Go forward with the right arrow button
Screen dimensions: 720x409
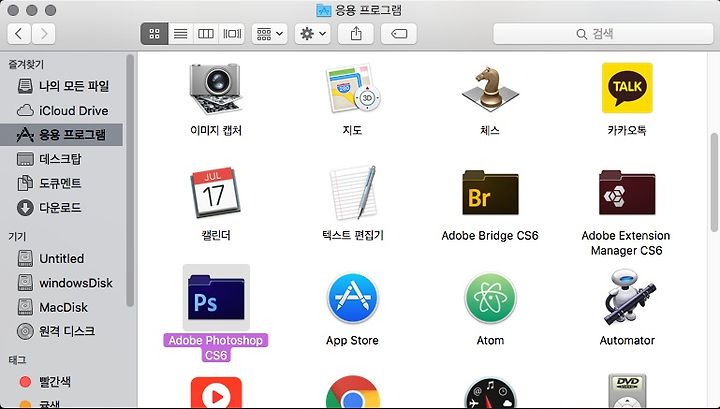(44, 34)
